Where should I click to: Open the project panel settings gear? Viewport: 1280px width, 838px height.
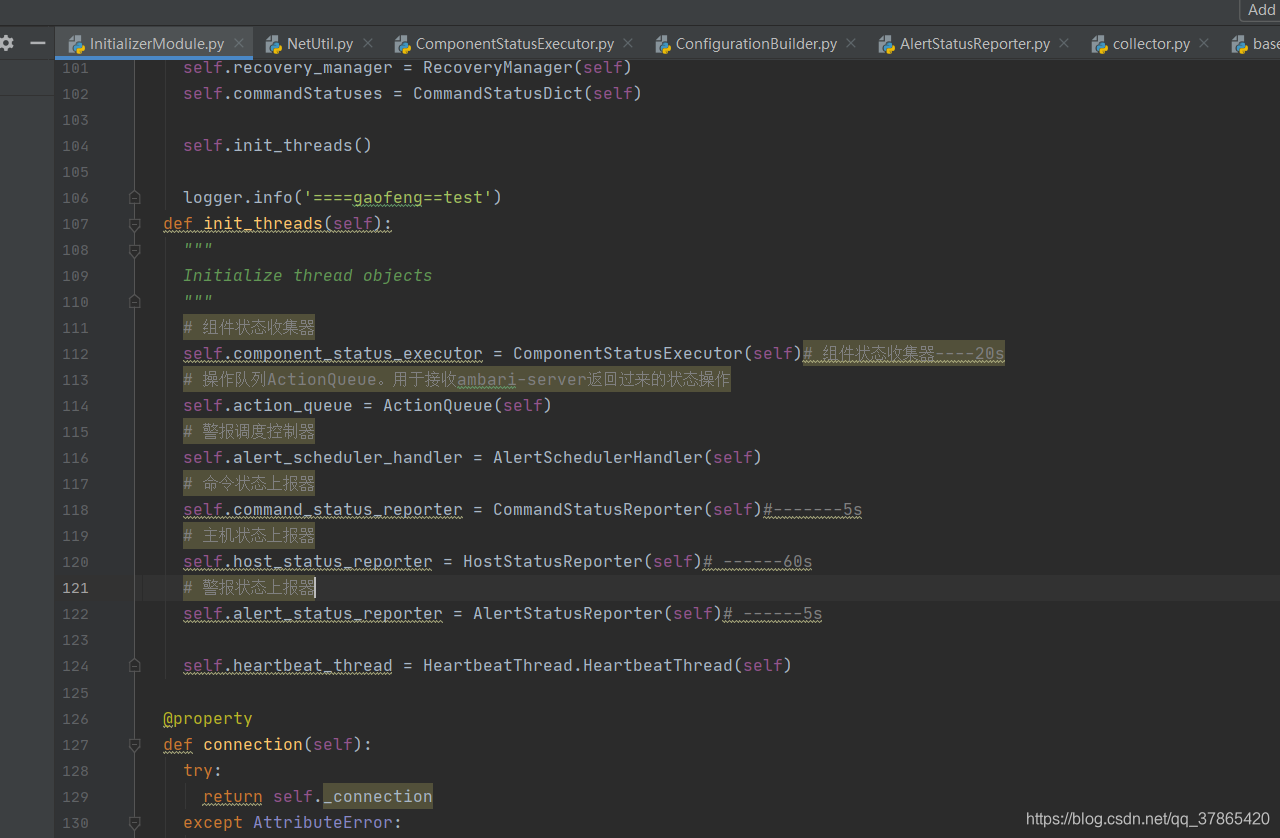[x=6, y=43]
